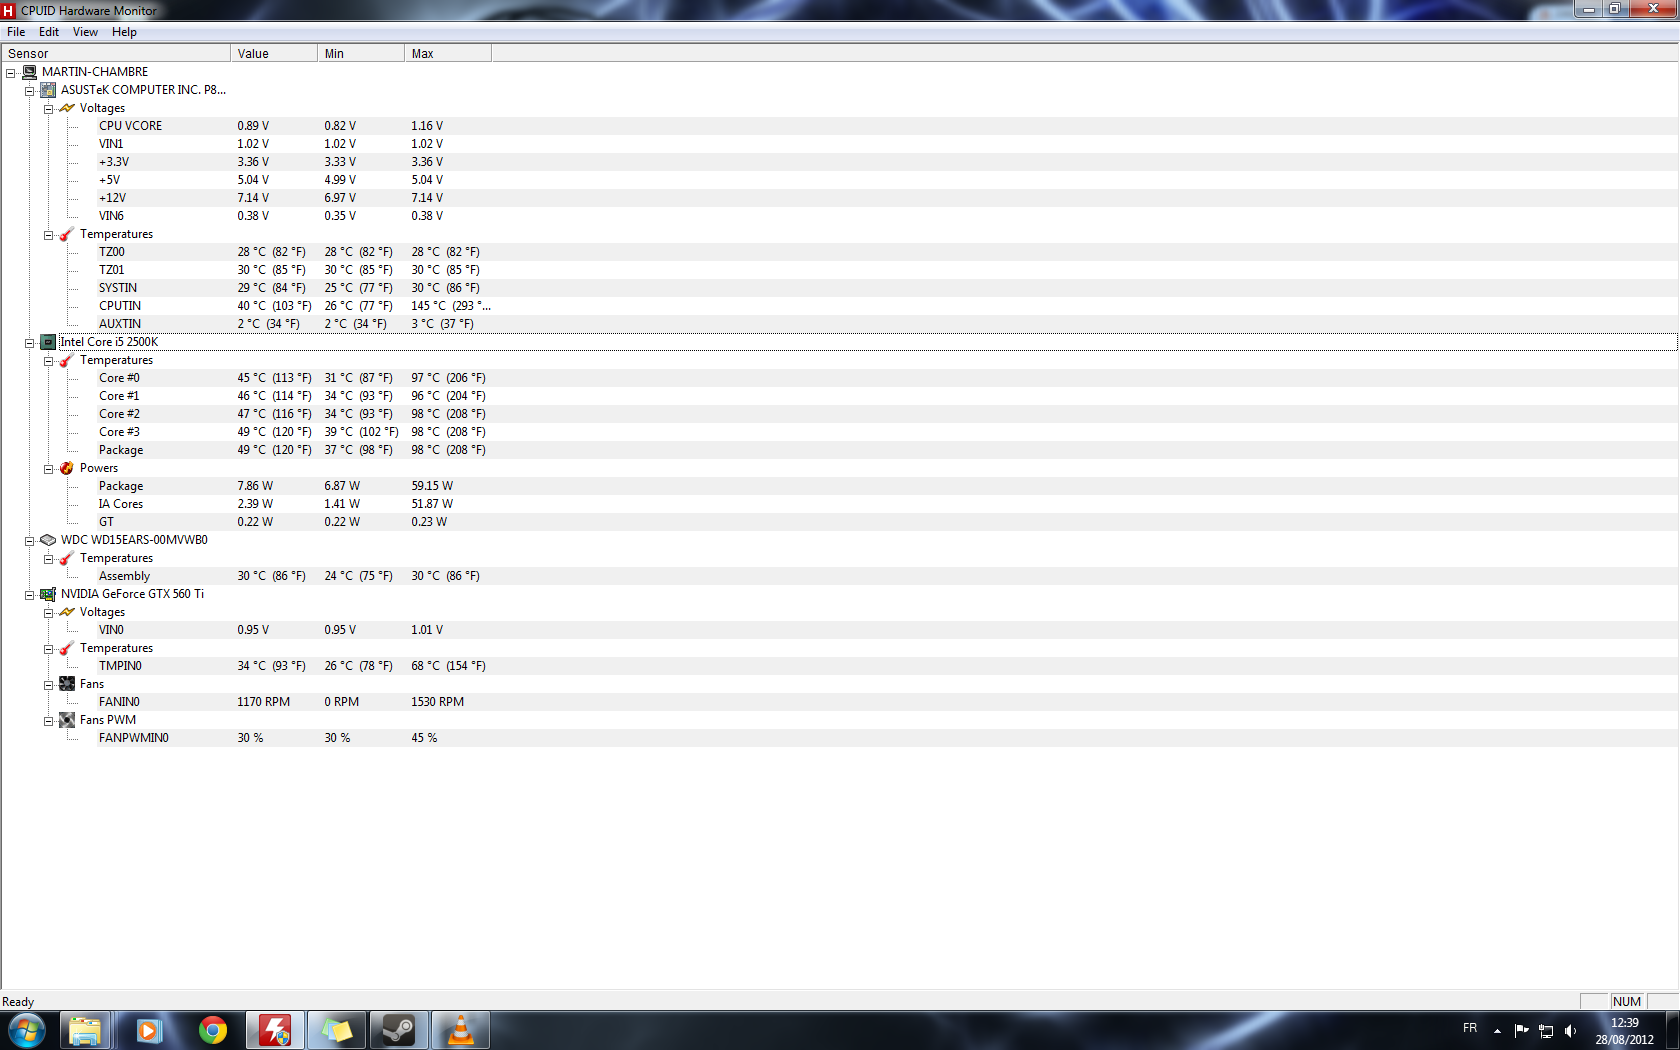Viewport: 1680px width, 1050px height.
Task: Click the motherboard Voltages lightning icon
Action: tap(67, 108)
